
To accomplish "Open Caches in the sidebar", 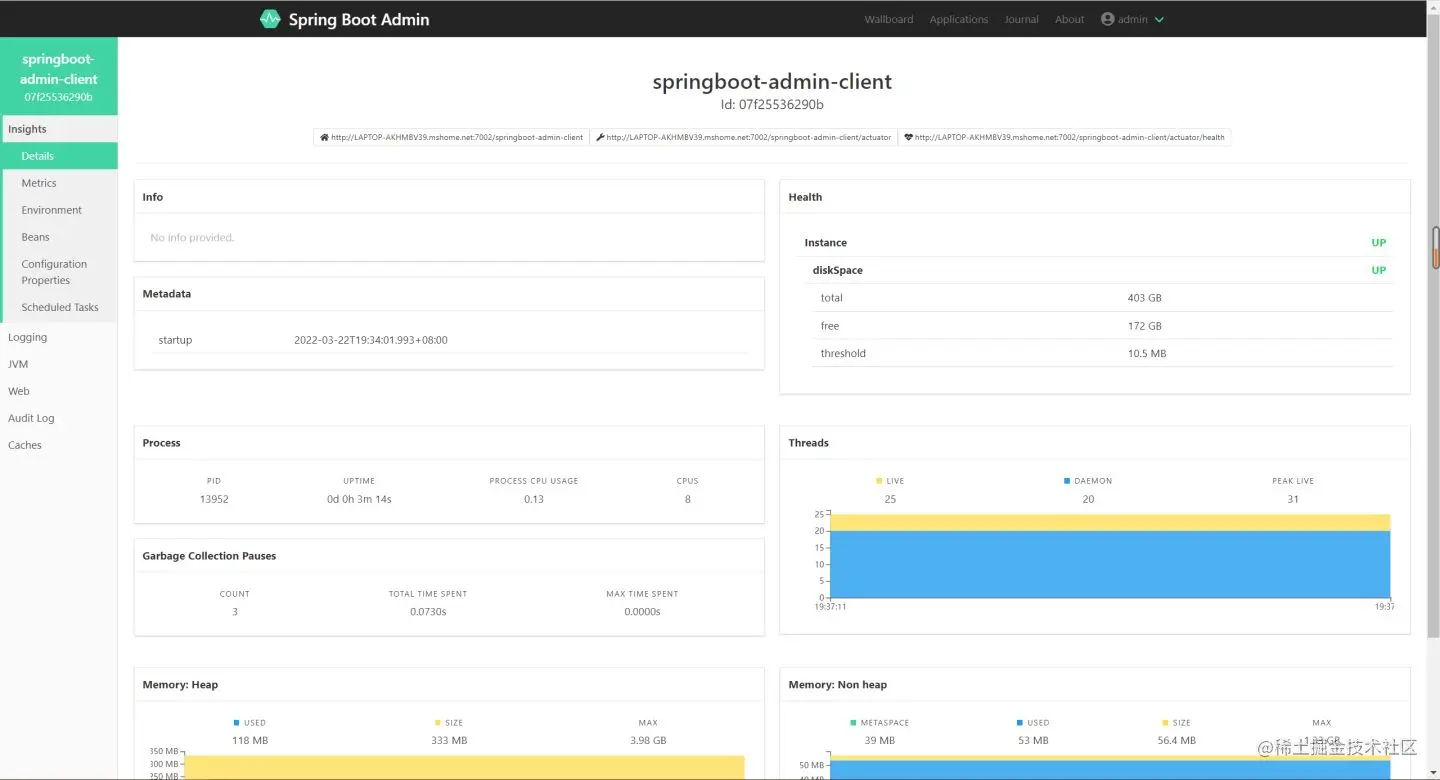I will tap(58, 445).
